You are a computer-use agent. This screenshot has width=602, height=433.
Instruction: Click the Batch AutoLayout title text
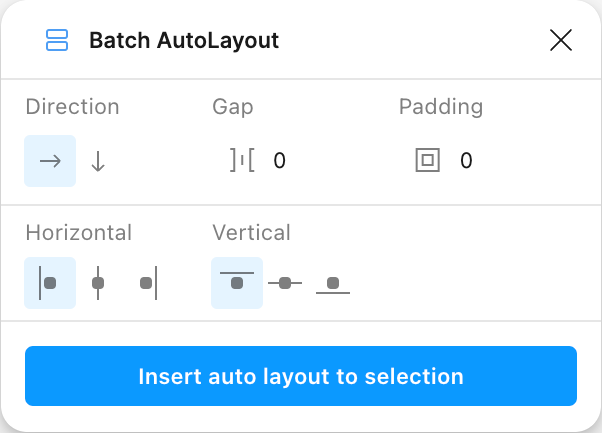pyautogui.click(x=184, y=40)
